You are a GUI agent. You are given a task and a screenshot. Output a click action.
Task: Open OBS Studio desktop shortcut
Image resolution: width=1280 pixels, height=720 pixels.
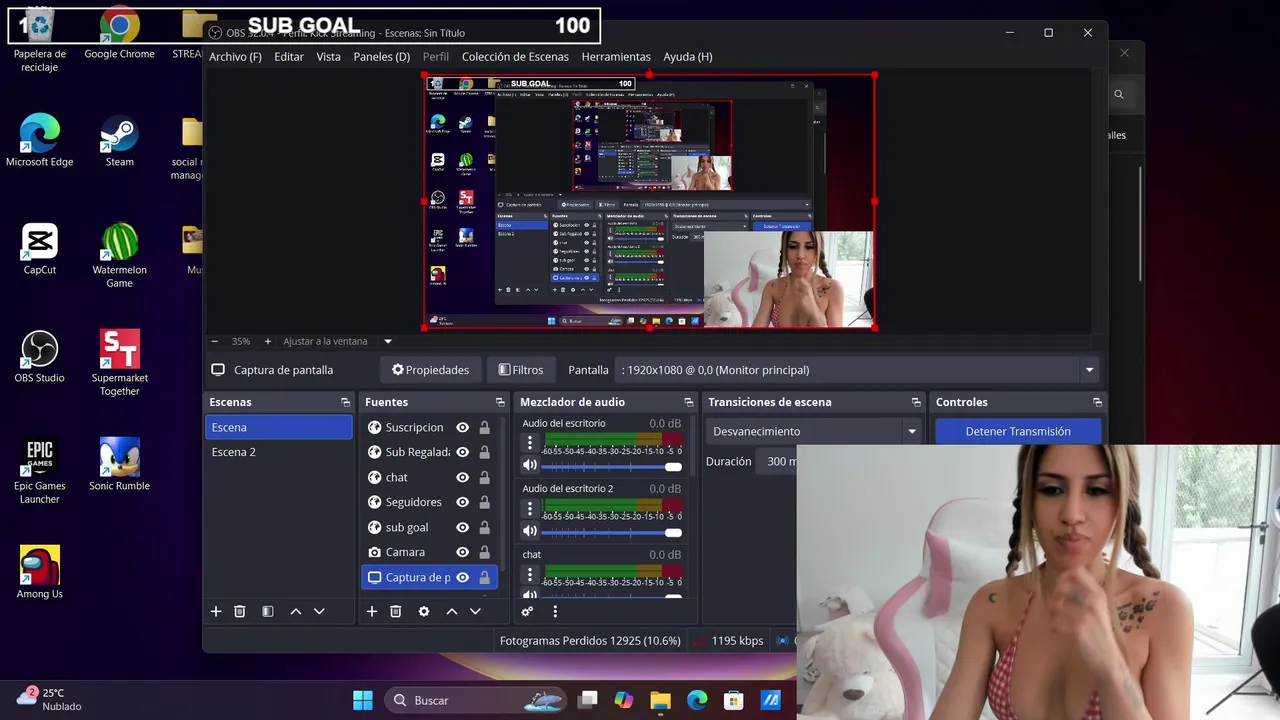tap(39, 357)
